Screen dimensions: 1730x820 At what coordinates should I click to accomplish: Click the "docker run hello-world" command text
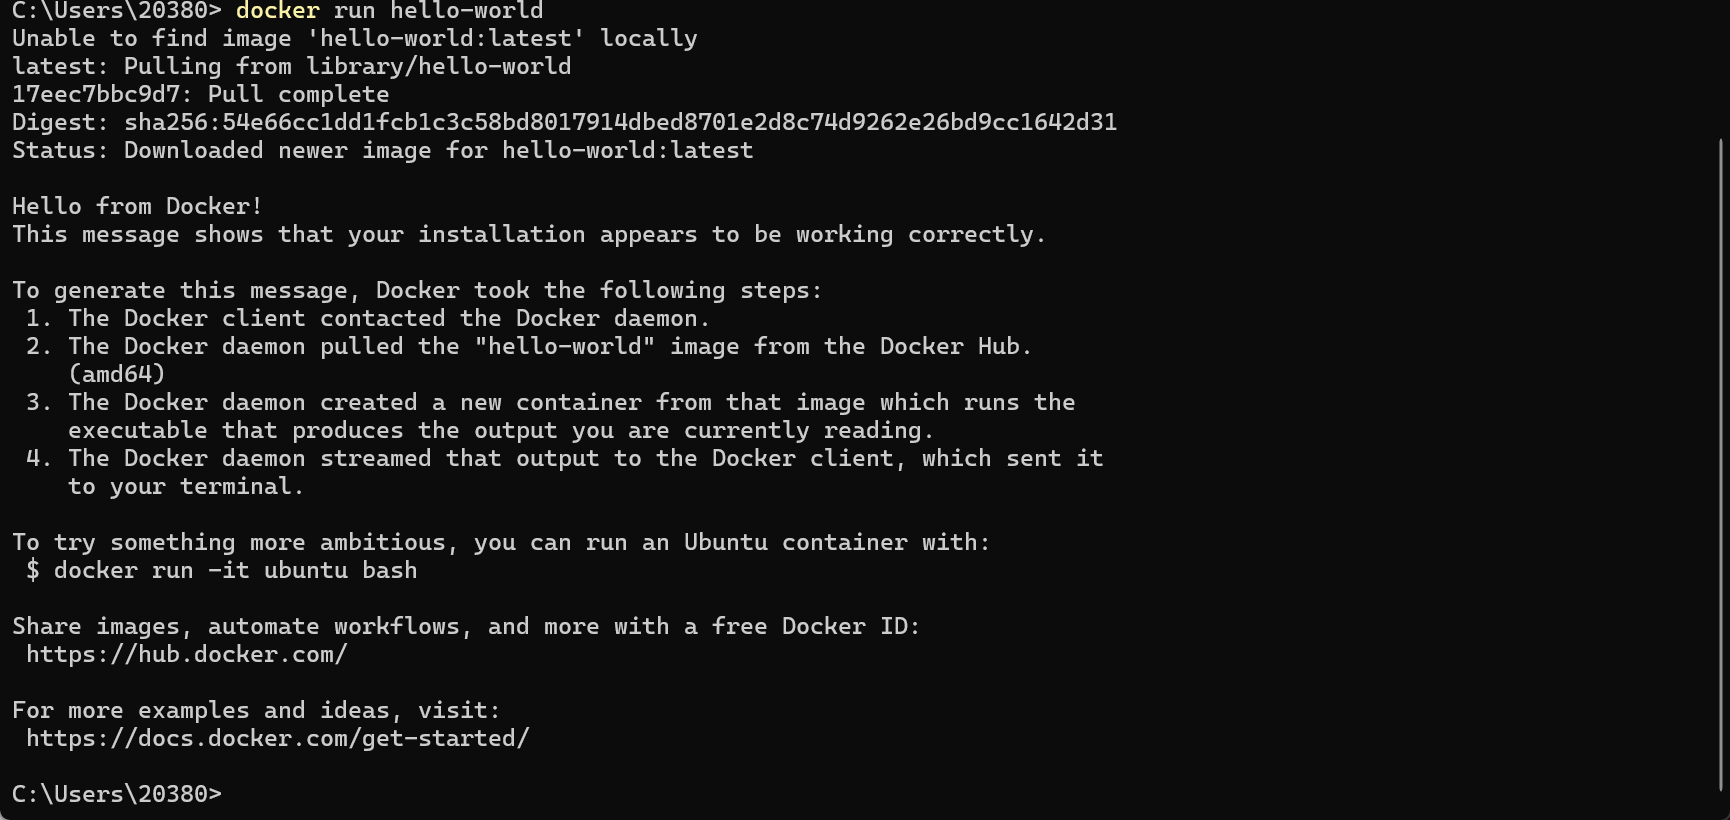pyautogui.click(x=389, y=11)
